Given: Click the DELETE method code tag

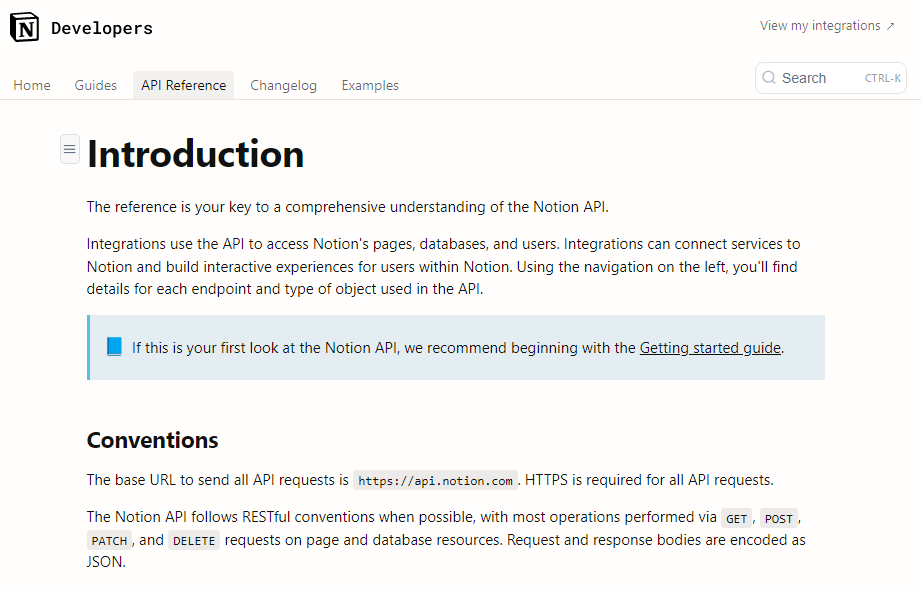Looking at the screenshot, I should [194, 541].
